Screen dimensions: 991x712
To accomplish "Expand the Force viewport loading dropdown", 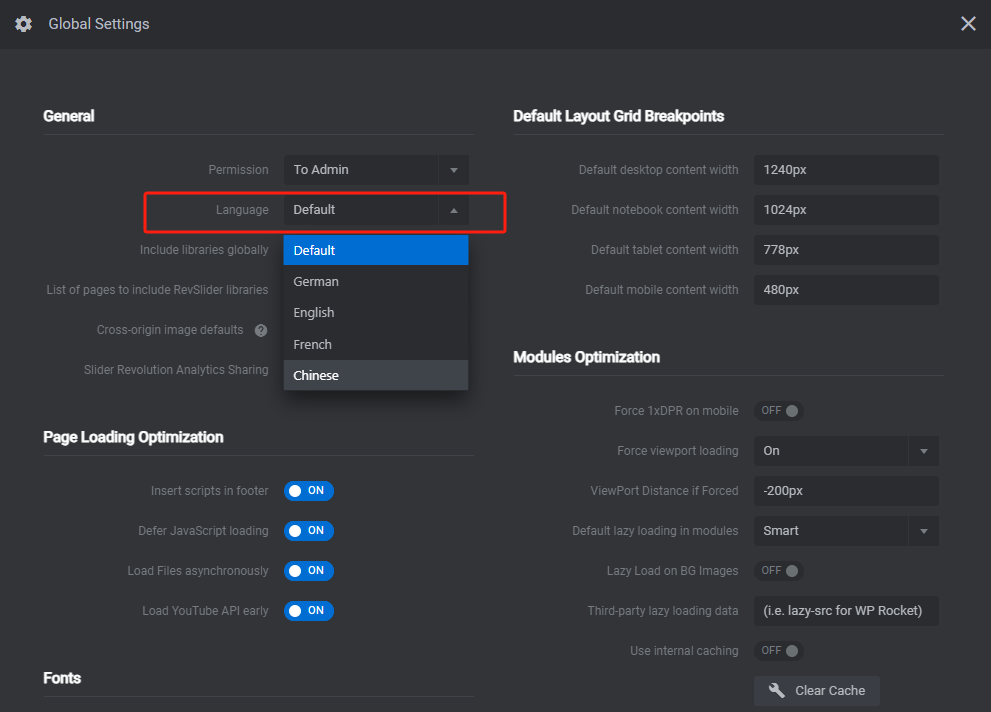I will click(x=923, y=451).
